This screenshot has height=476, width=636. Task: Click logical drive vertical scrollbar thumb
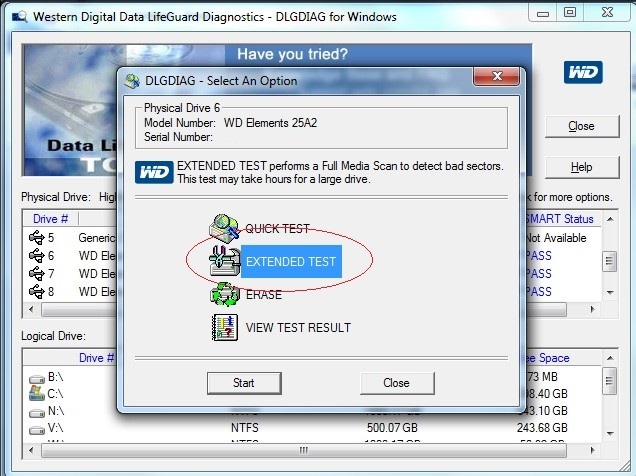tap(609, 381)
